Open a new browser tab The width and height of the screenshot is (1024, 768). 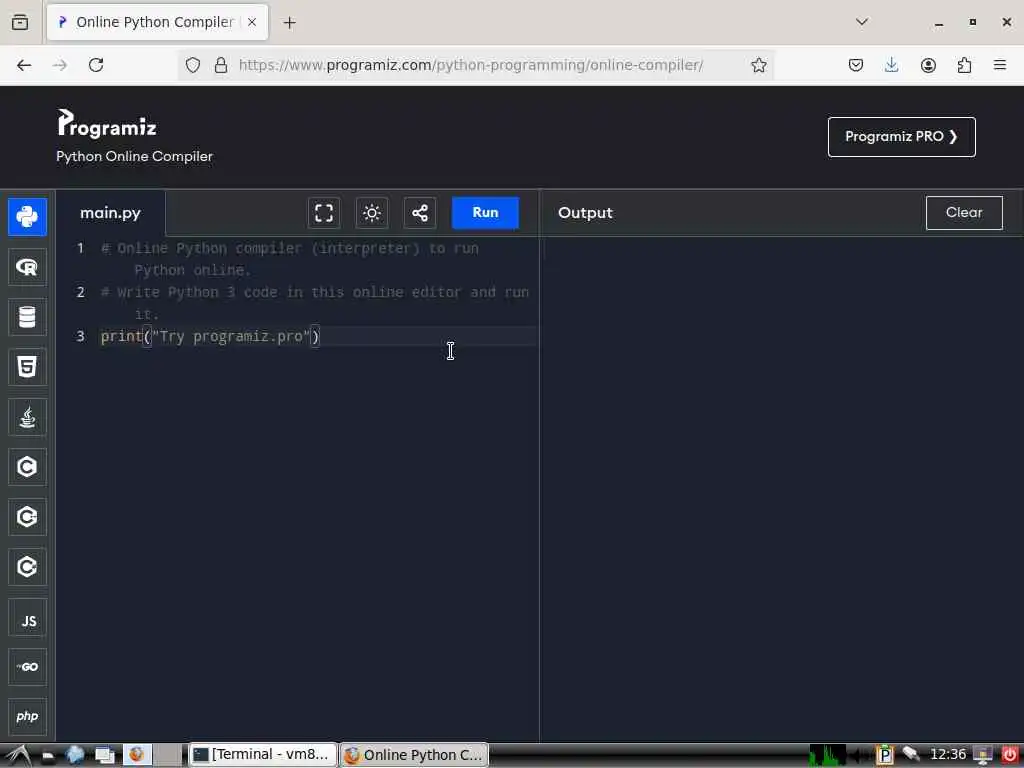click(x=289, y=23)
